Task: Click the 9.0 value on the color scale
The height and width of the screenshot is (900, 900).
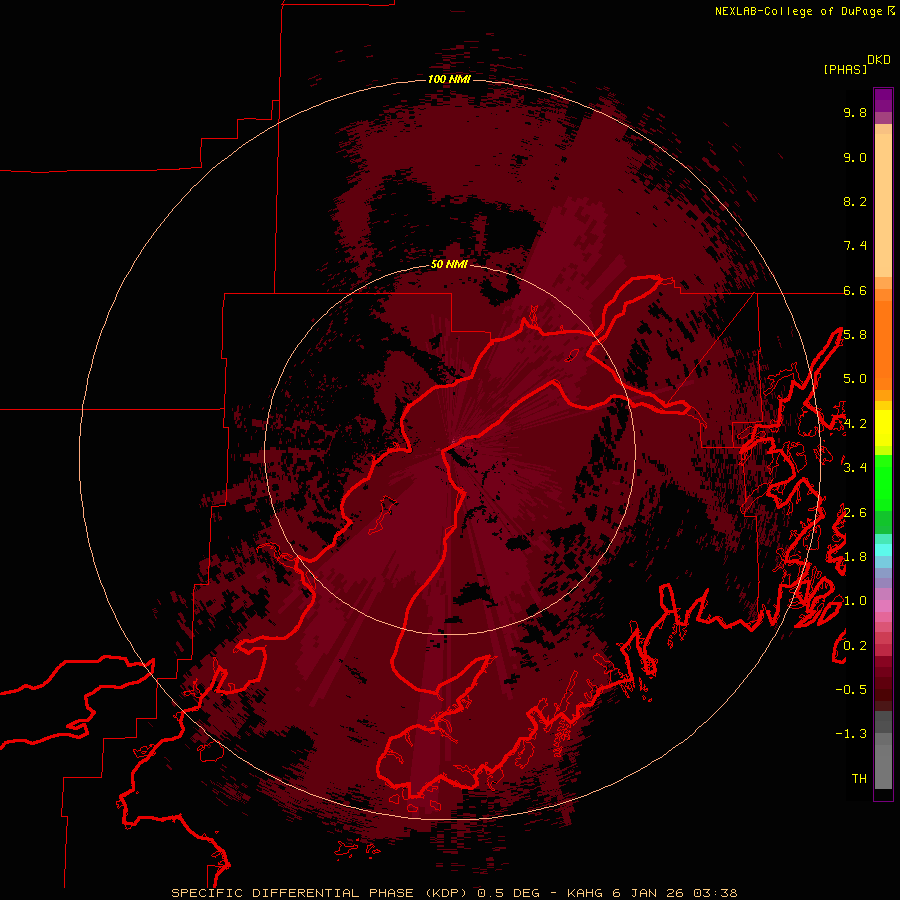Action: [855, 157]
